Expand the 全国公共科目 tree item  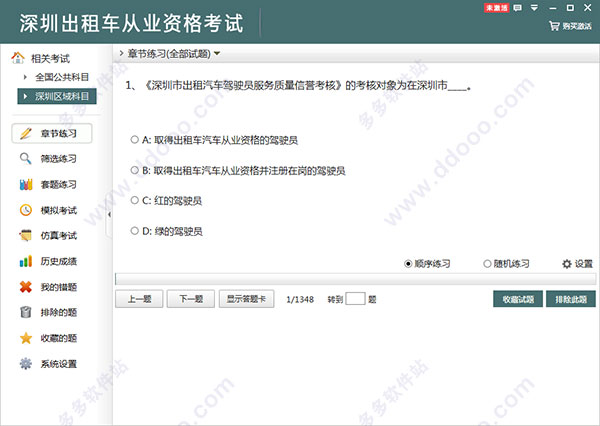coord(25,77)
